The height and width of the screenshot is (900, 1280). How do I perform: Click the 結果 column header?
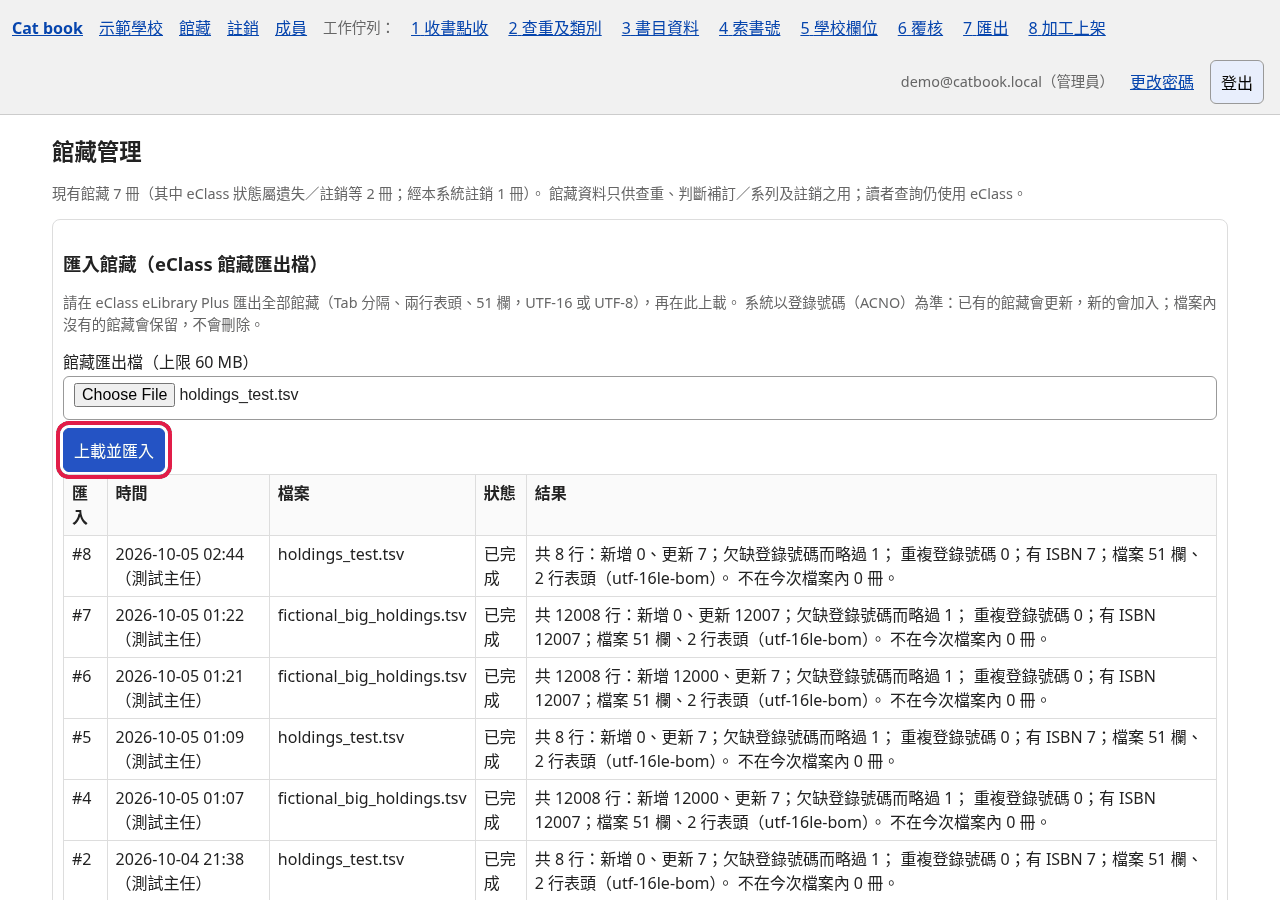pyautogui.click(x=871, y=505)
